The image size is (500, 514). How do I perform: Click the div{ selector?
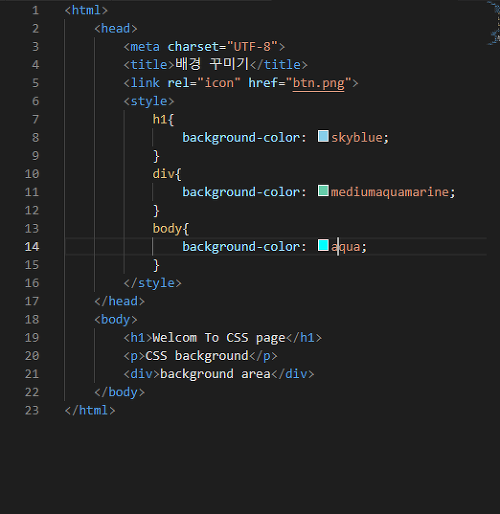pyautogui.click(x=167, y=174)
